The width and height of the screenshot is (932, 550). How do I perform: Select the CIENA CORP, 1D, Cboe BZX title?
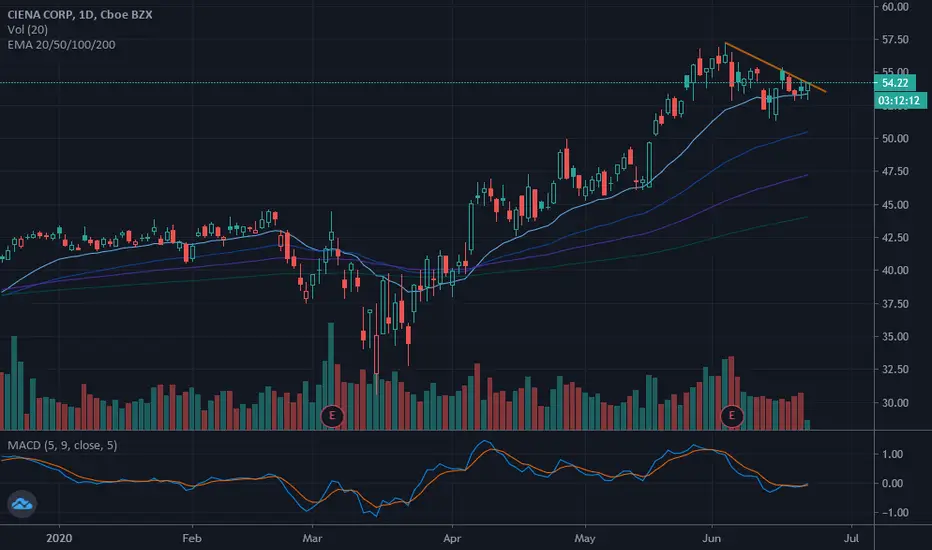(80, 14)
